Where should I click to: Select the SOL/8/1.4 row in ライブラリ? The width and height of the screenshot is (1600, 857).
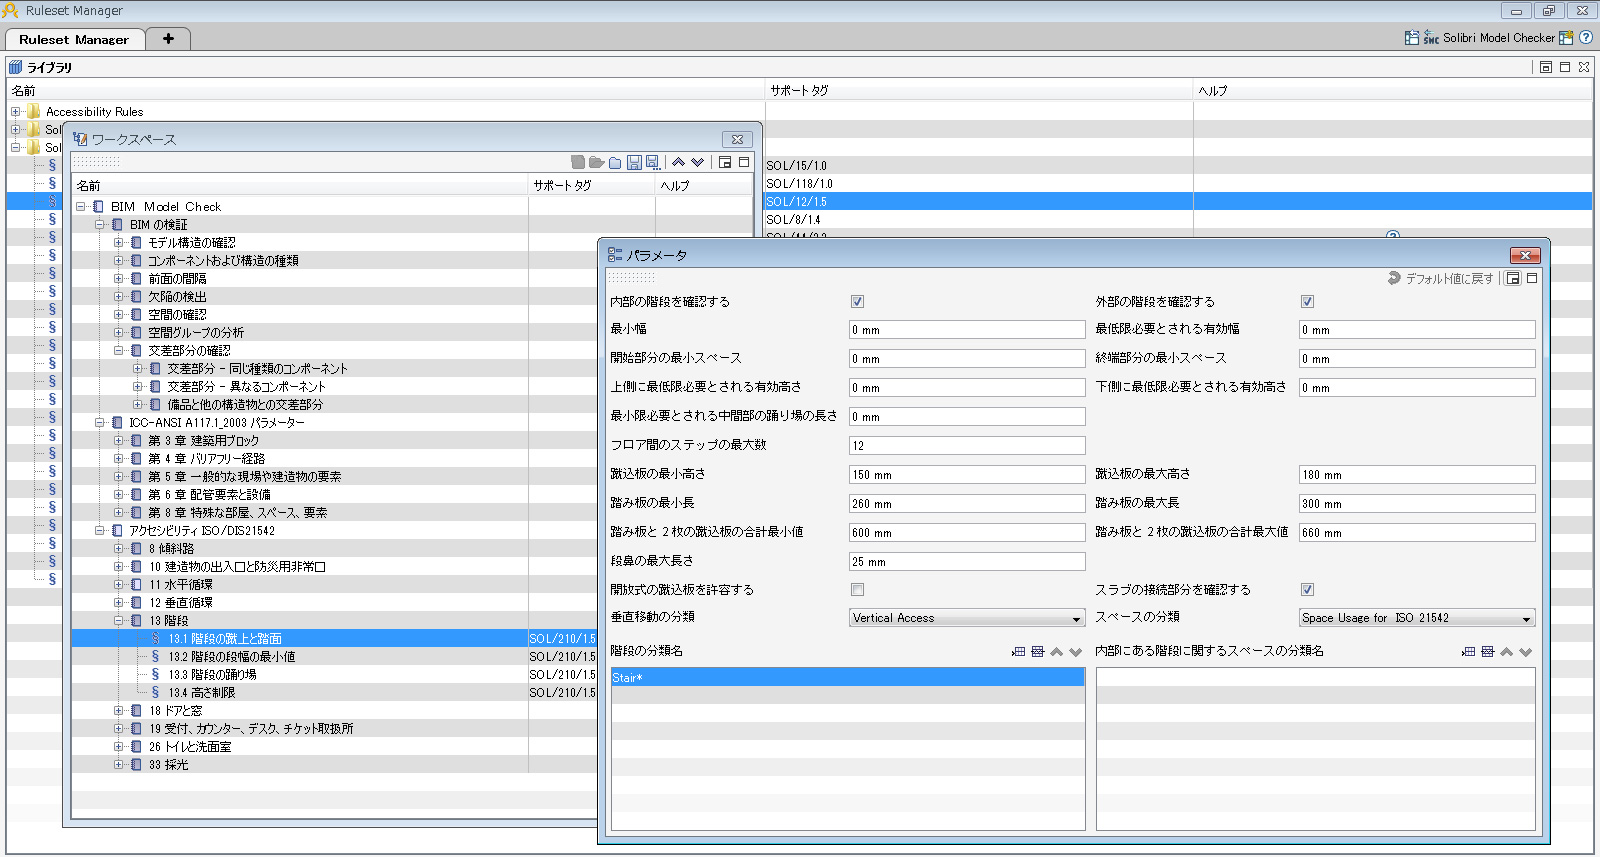(793, 219)
